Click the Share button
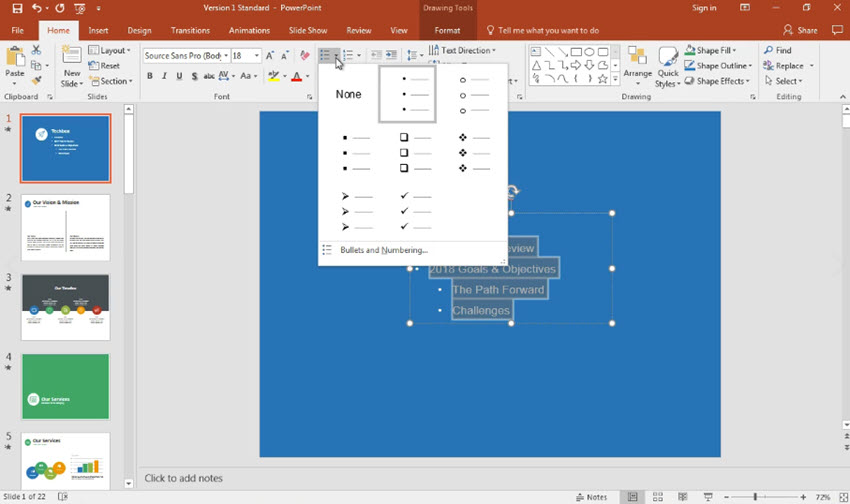The image size is (850, 504). pos(800,30)
